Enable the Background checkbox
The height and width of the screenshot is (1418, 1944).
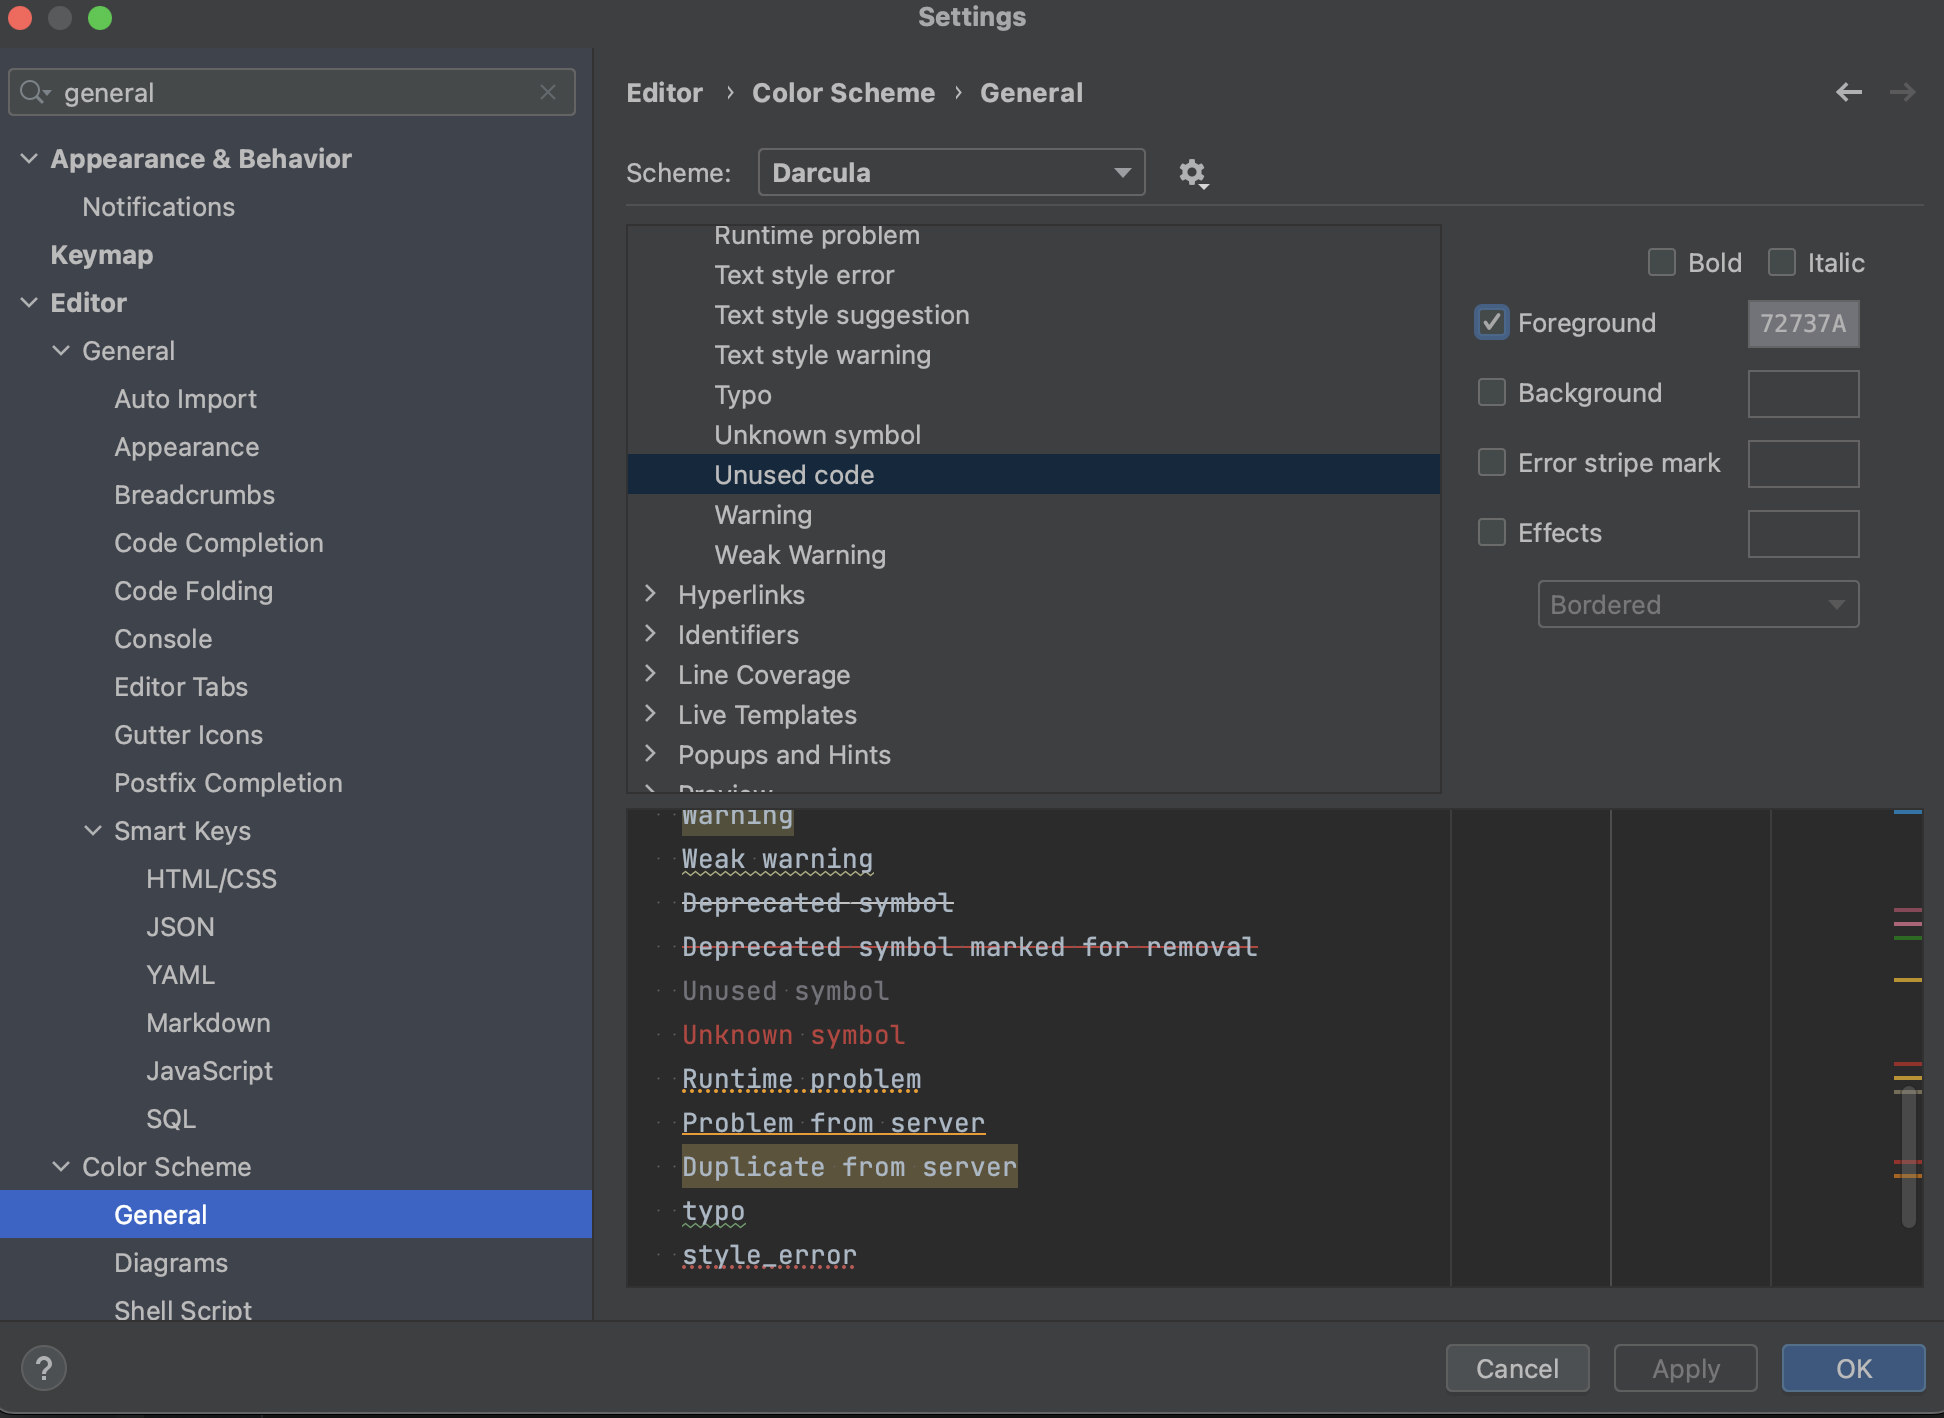coord(1491,392)
